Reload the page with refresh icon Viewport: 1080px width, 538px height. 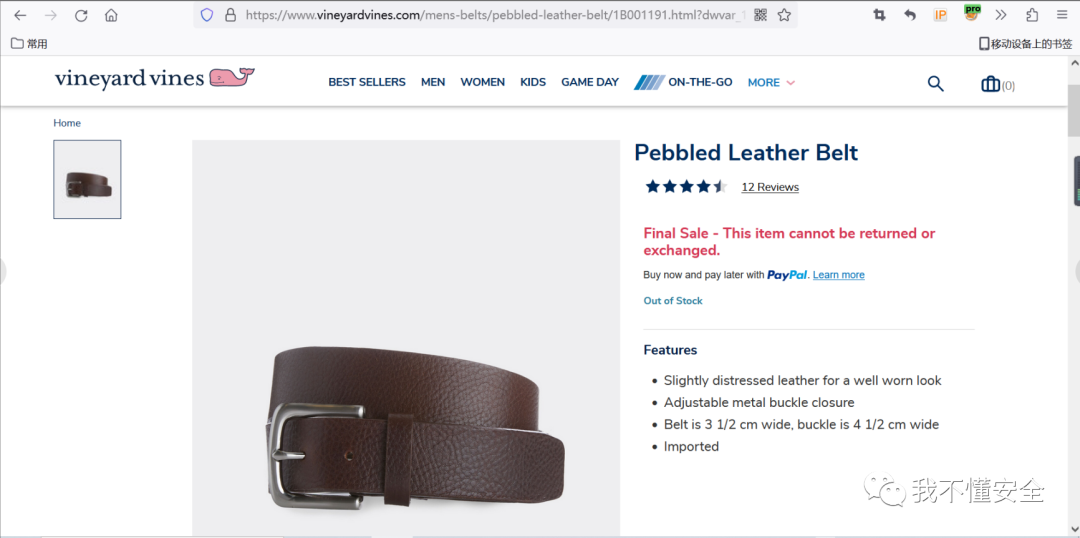(x=81, y=15)
